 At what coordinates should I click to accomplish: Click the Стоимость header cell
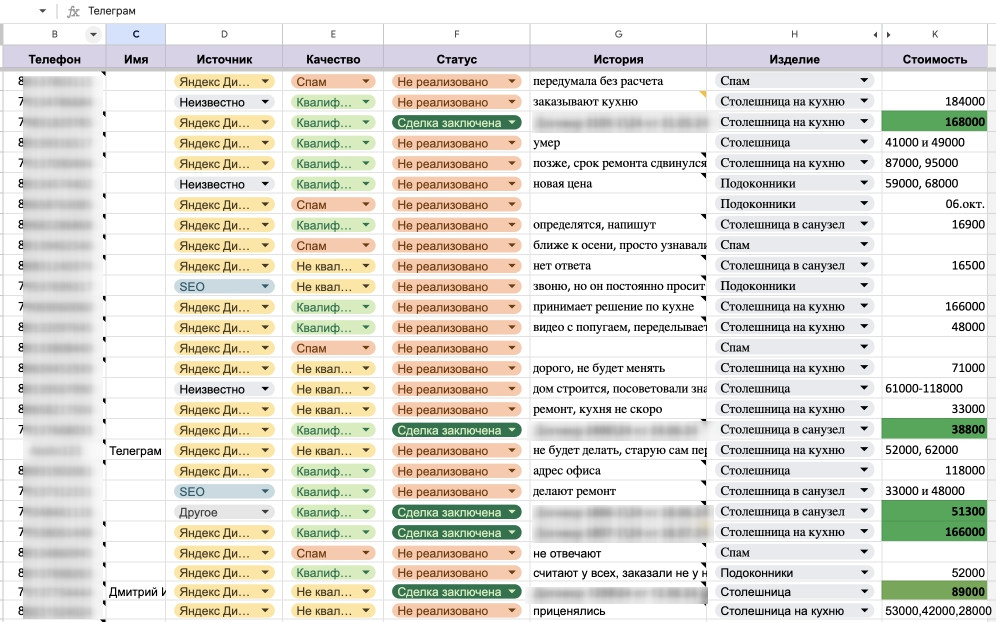pyautogui.click(x=934, y=59)
